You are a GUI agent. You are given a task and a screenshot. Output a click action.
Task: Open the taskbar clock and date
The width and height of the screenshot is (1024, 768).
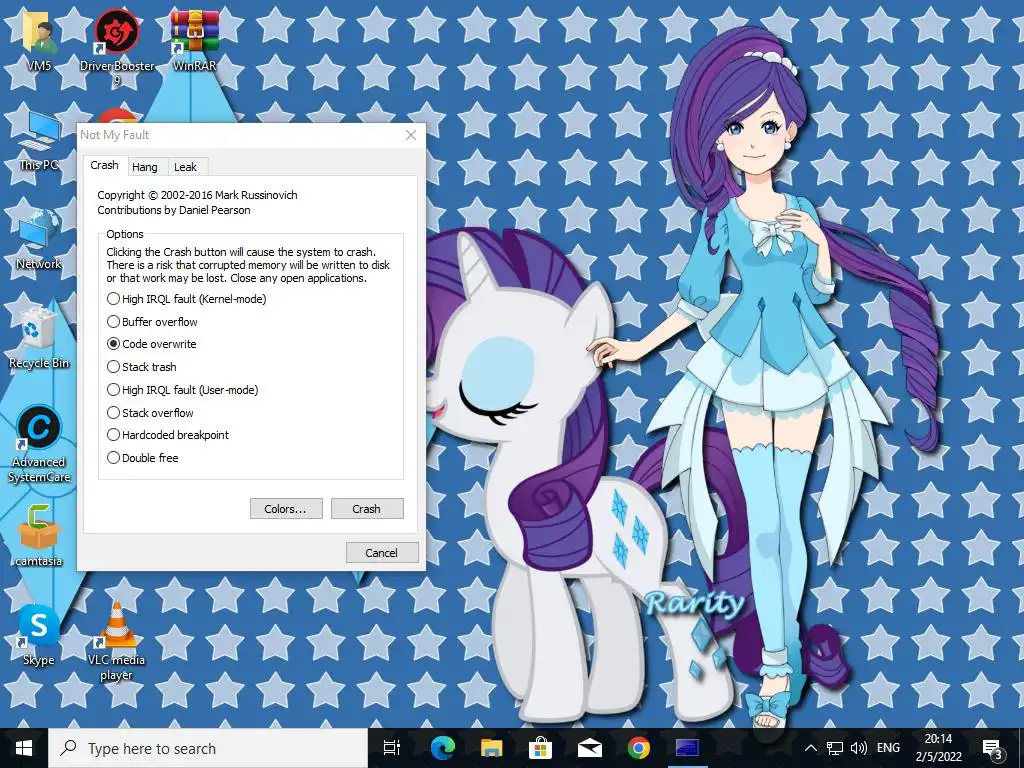938,748
